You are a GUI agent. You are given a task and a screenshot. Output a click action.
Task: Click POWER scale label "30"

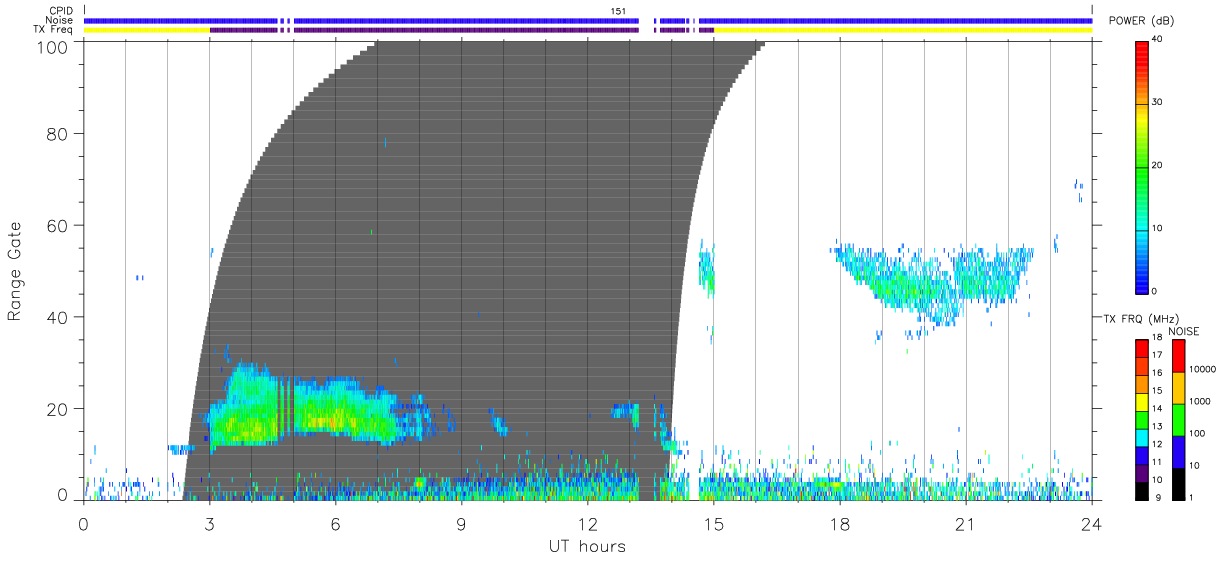[1158, 103]
